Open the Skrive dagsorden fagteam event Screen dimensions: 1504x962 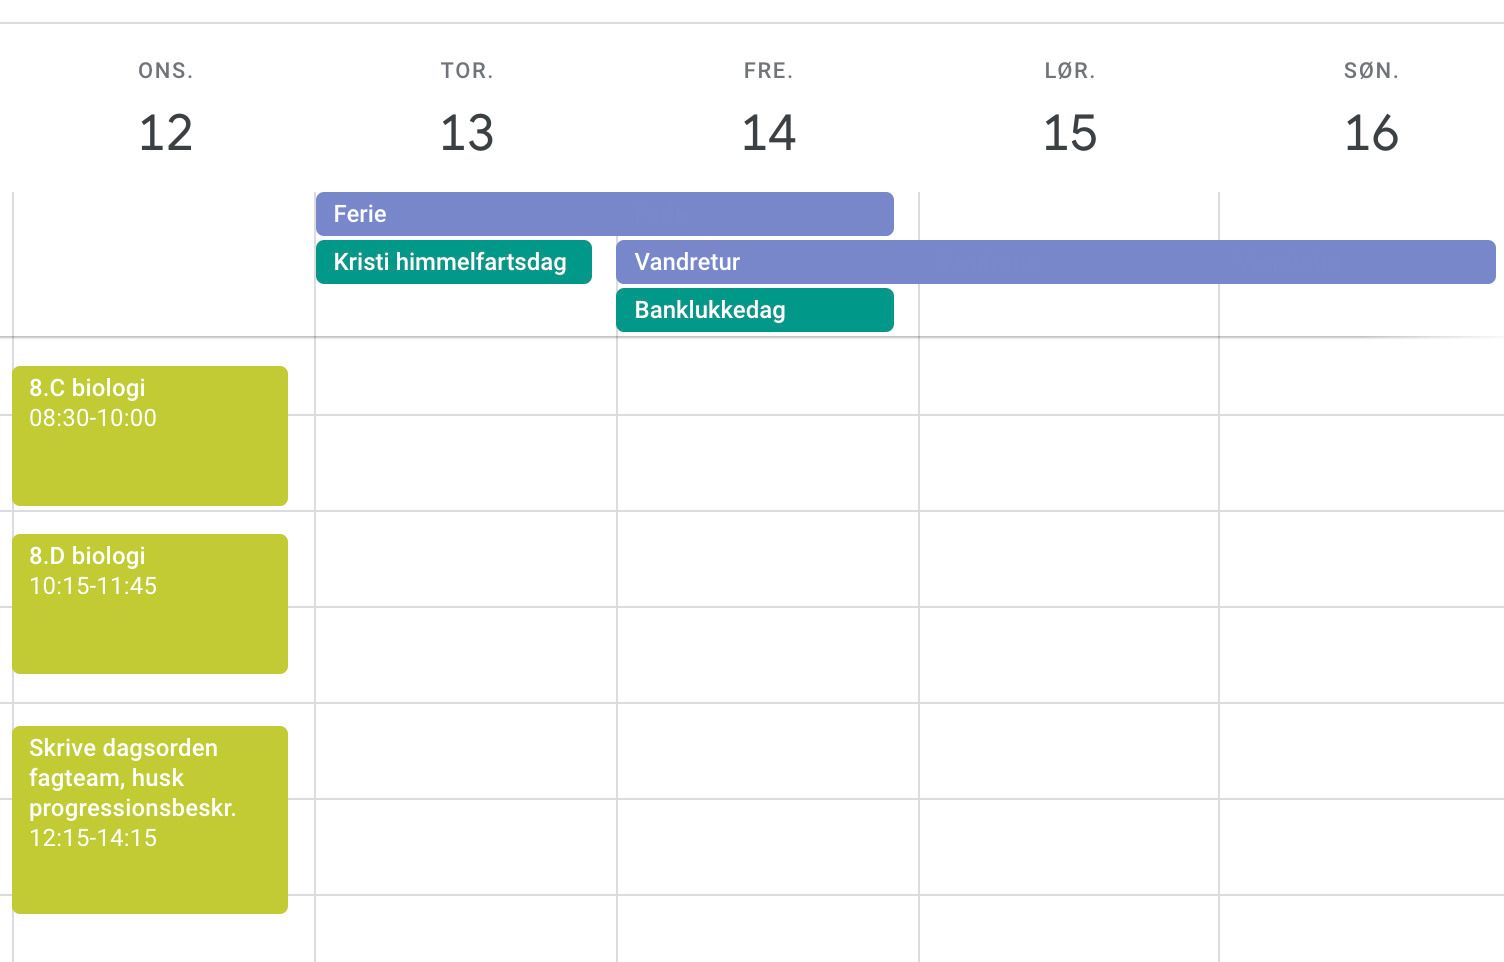(x=150, y=819)
